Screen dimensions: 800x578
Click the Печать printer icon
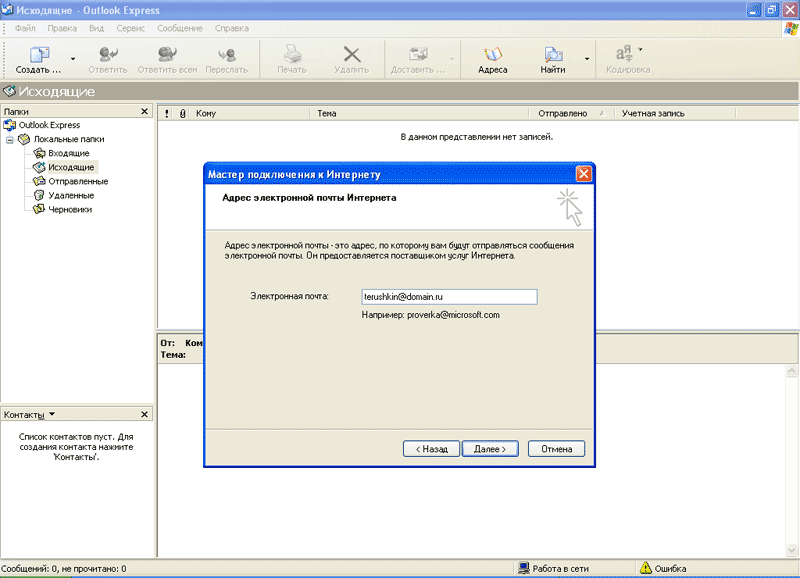tap(292, 54)
